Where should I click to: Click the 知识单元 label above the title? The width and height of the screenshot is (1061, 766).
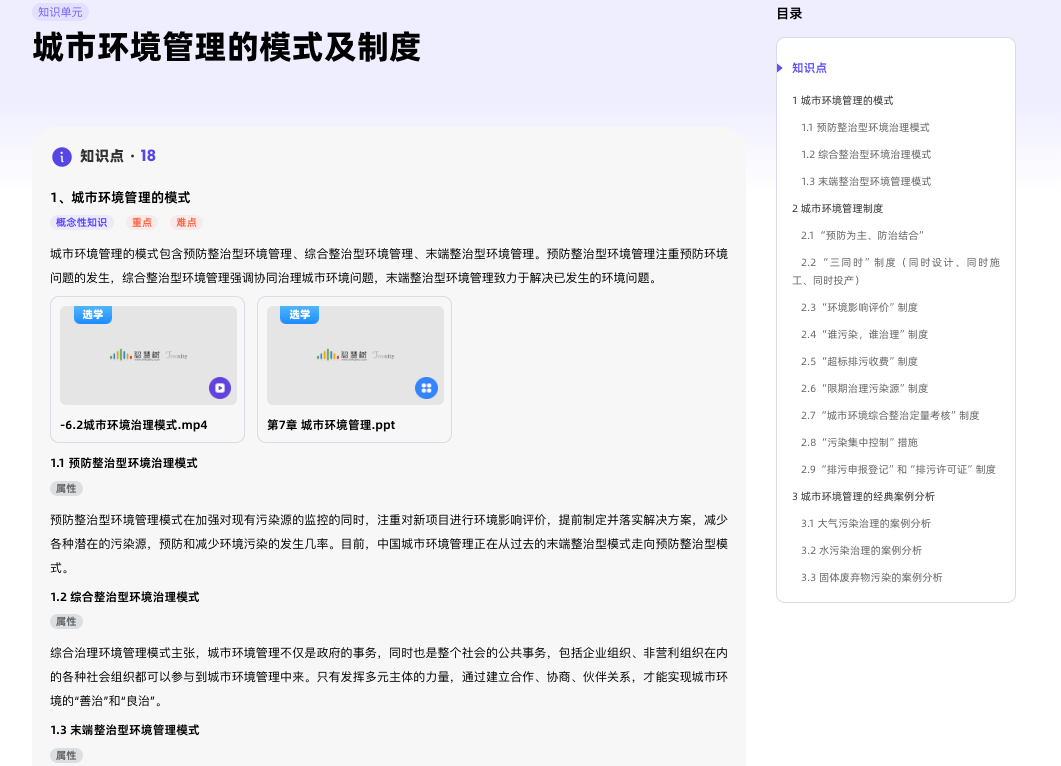60,12
